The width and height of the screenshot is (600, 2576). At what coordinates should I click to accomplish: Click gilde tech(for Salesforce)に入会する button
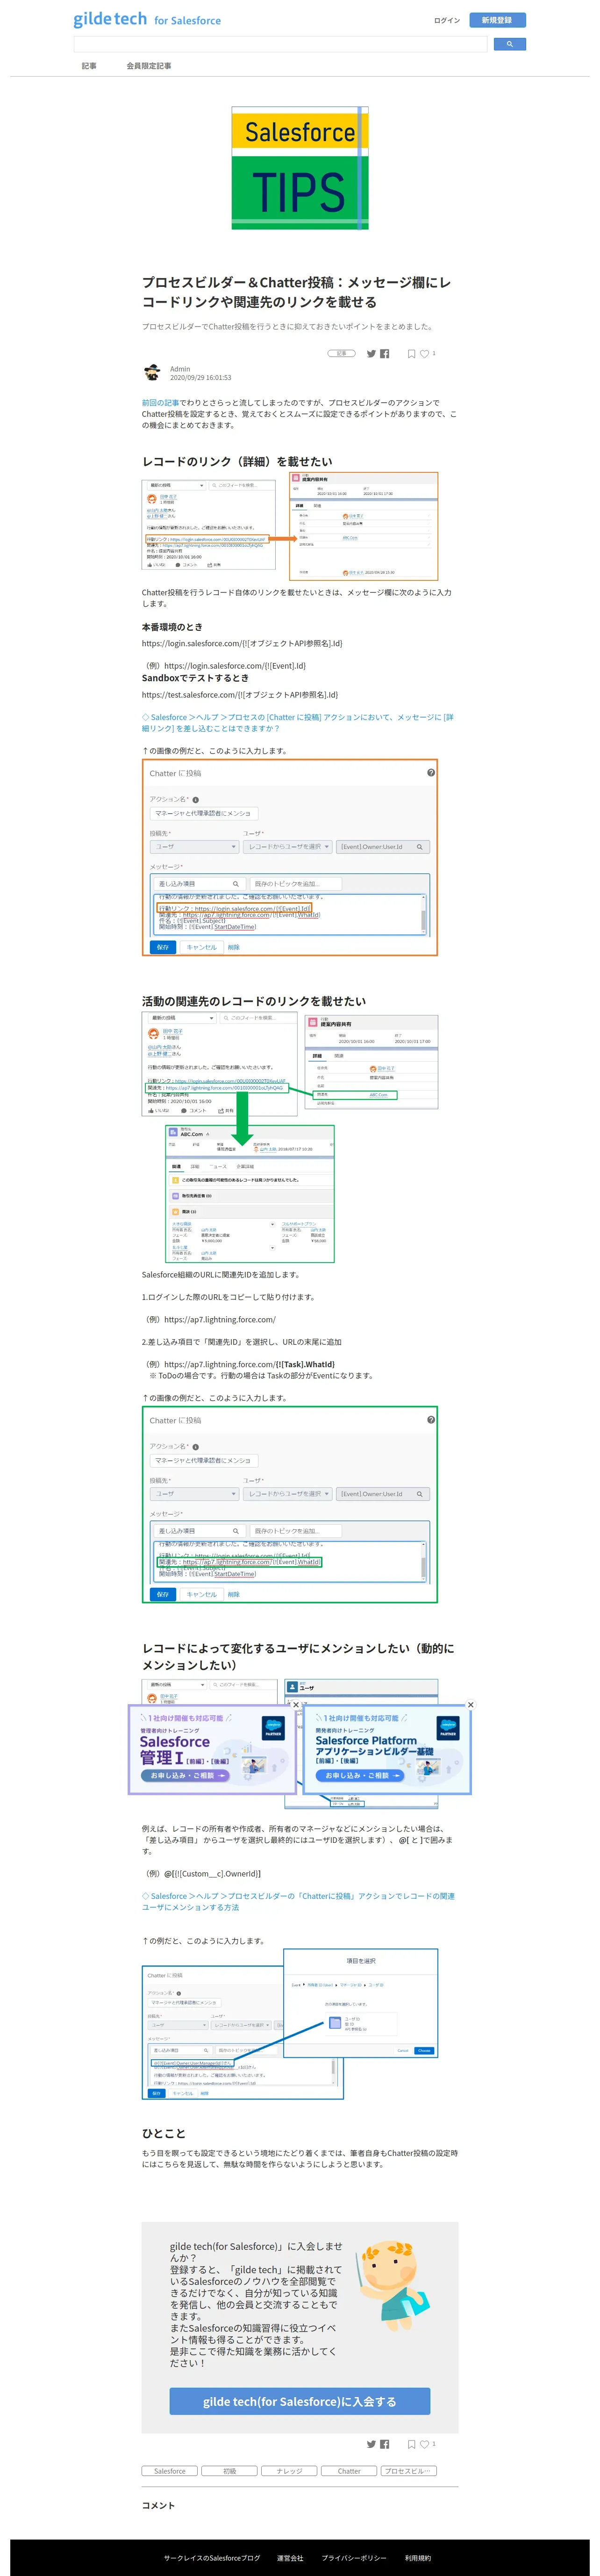(300, 2401)
